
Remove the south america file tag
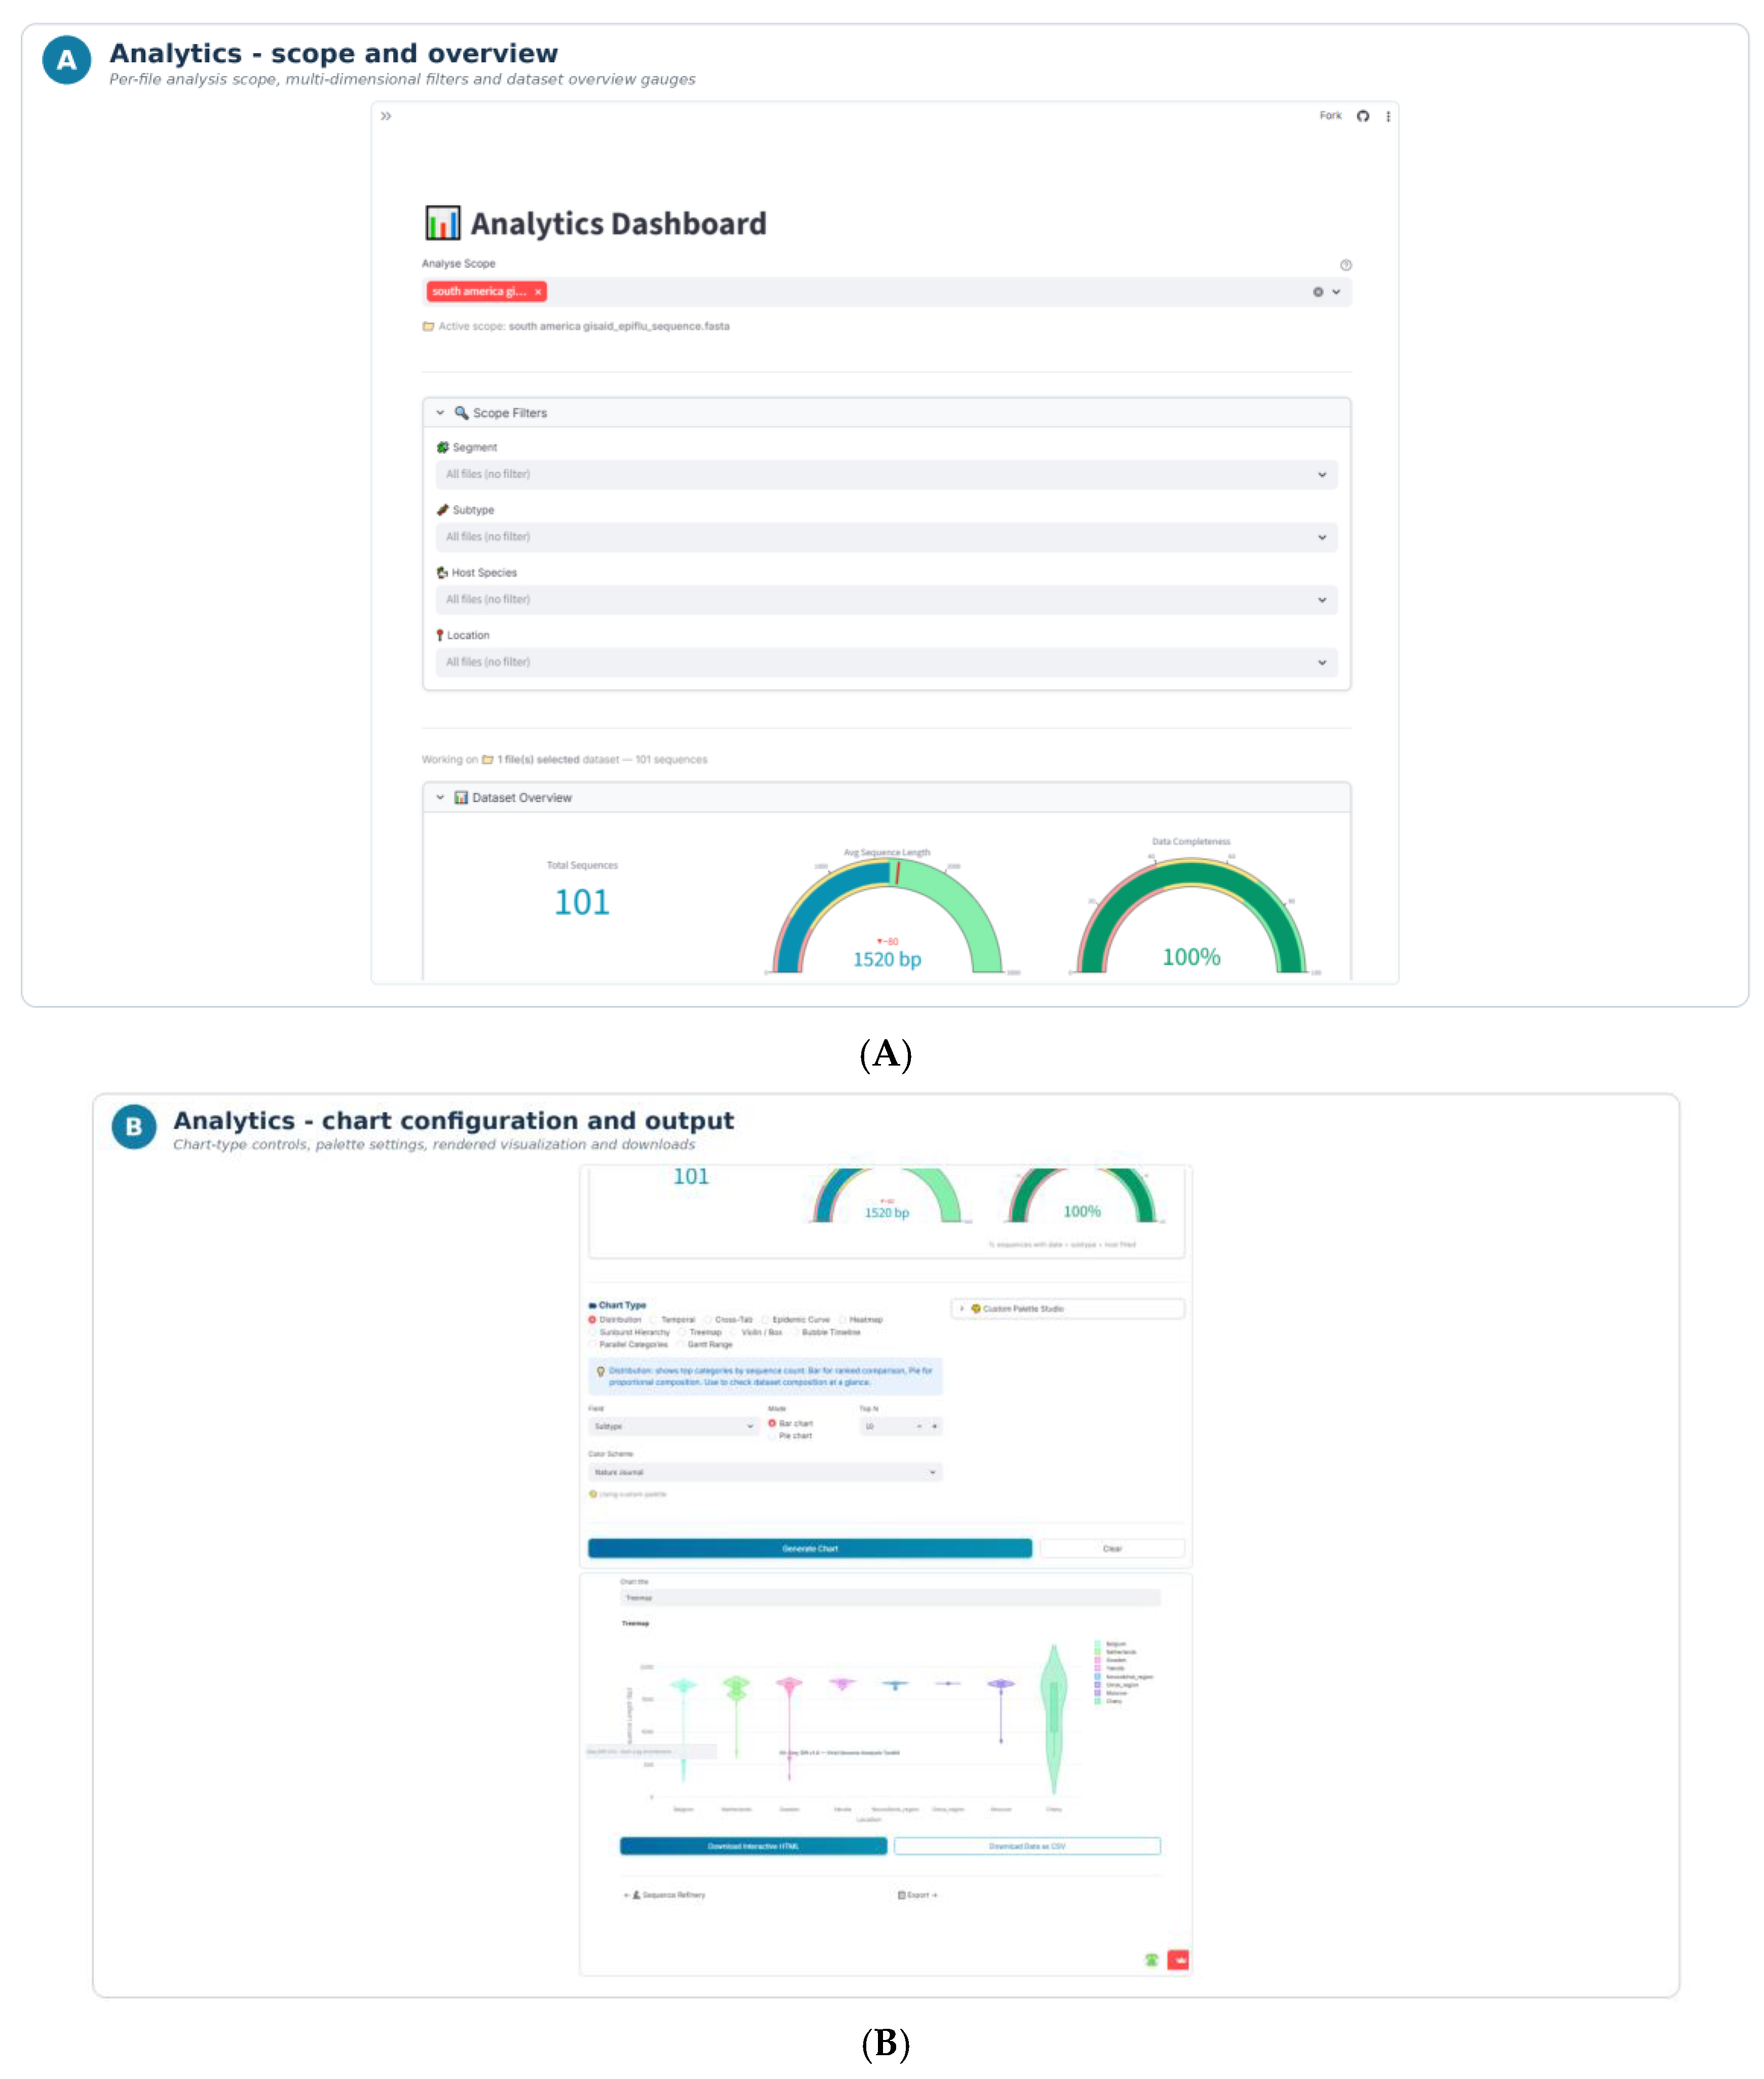tap(538, 292)
